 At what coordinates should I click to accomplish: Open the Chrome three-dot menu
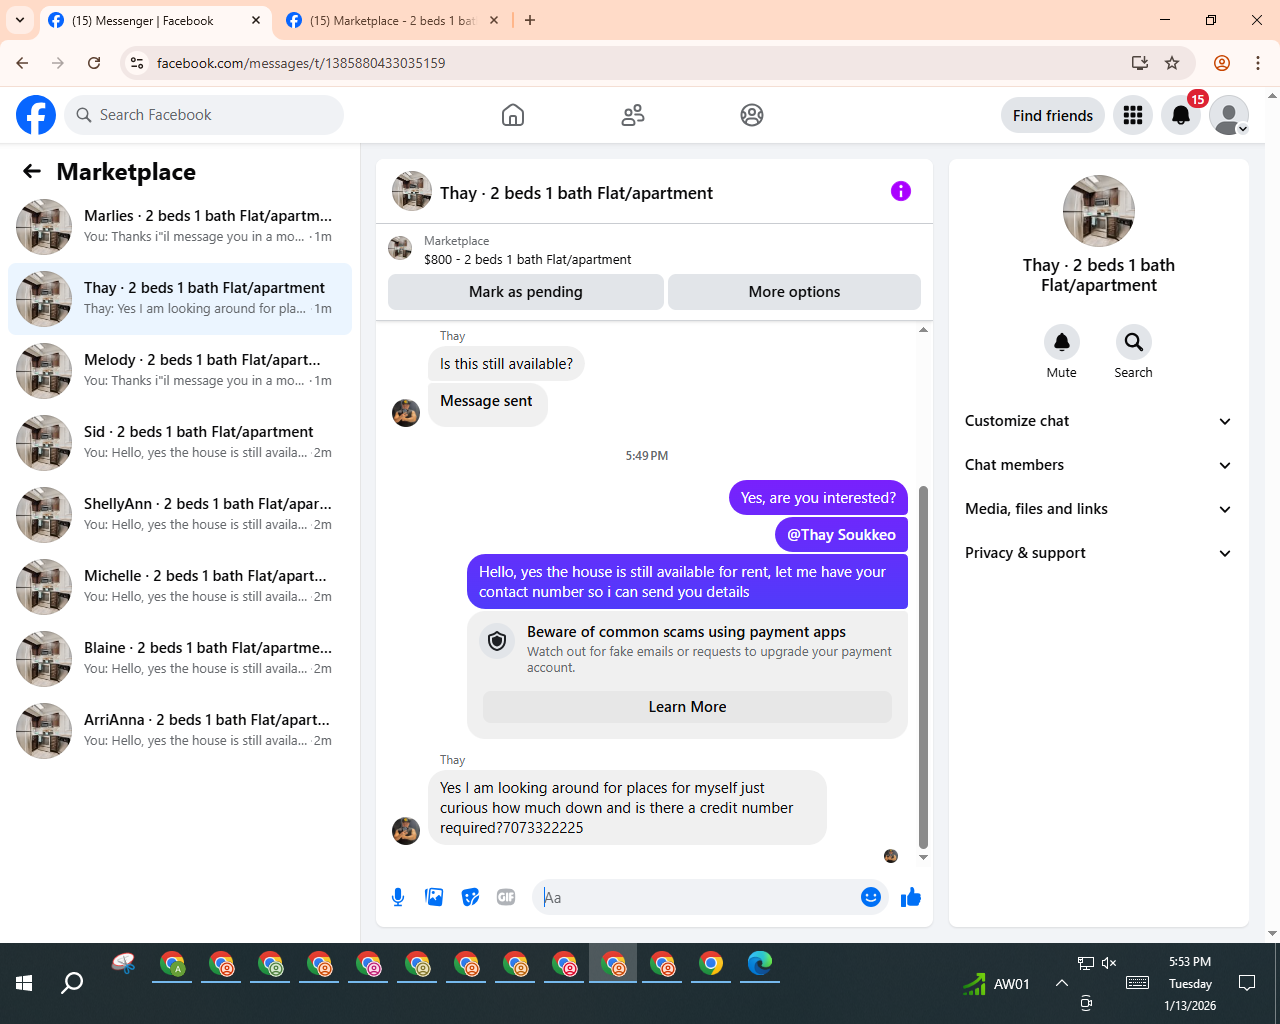1258,63
